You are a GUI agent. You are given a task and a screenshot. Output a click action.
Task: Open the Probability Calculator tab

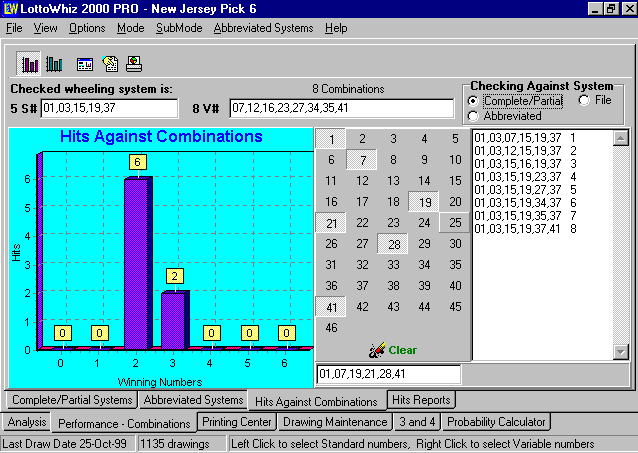tap(496, 422)
